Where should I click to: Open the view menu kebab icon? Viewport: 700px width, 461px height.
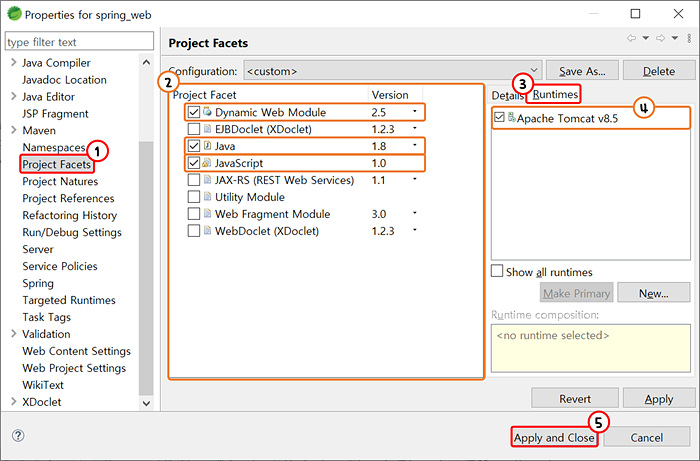tap(689, 38)
